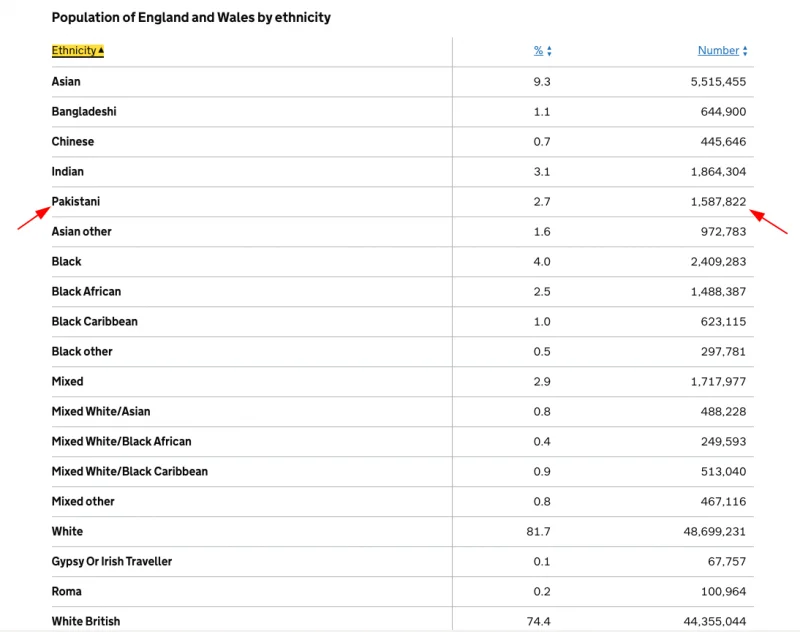Select the Black Caribbean row label
The width and height of the screenshot is (800, 632).
95,322
